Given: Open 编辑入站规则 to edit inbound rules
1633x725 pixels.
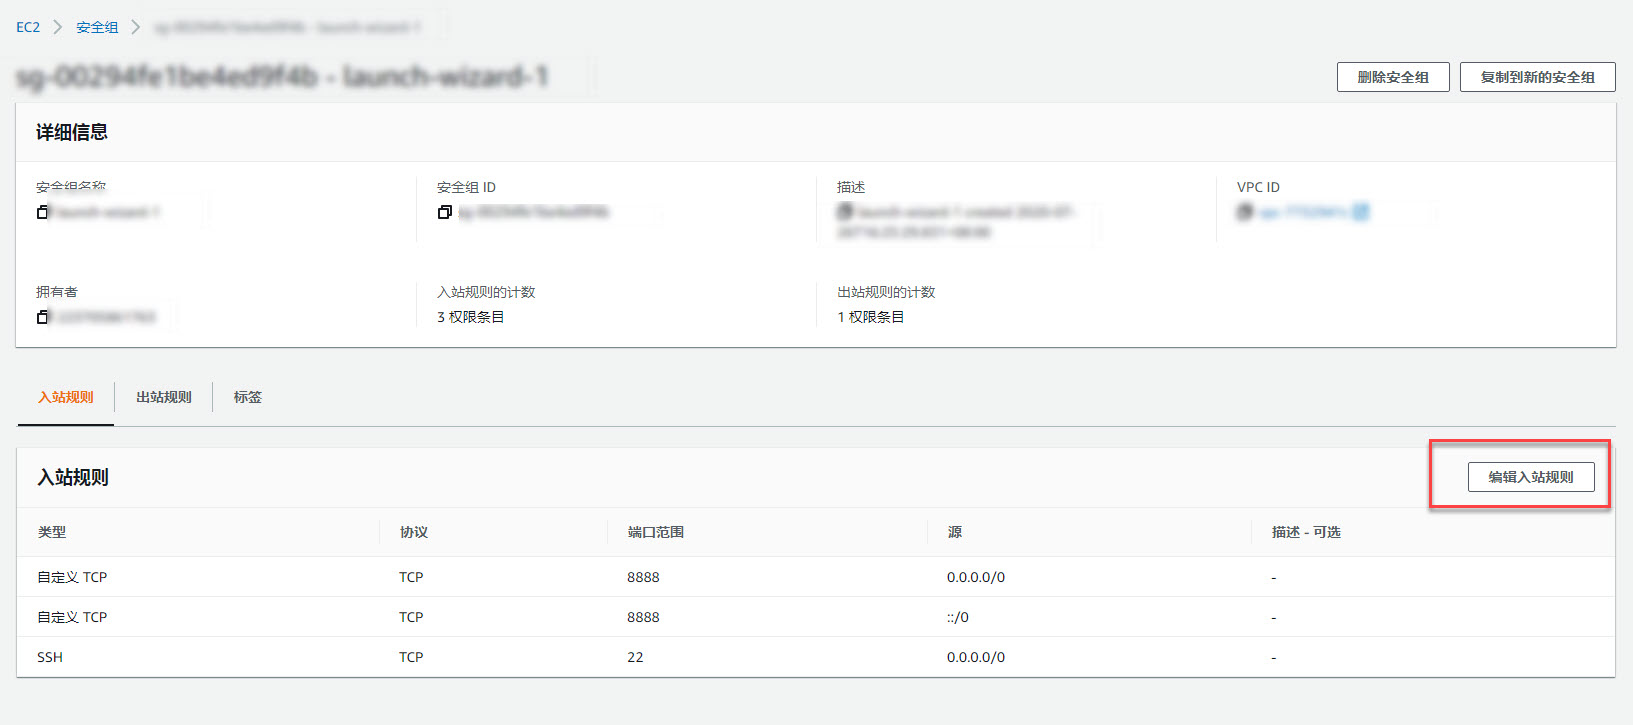Looking at the screenshot, I should click(1530, 477).
